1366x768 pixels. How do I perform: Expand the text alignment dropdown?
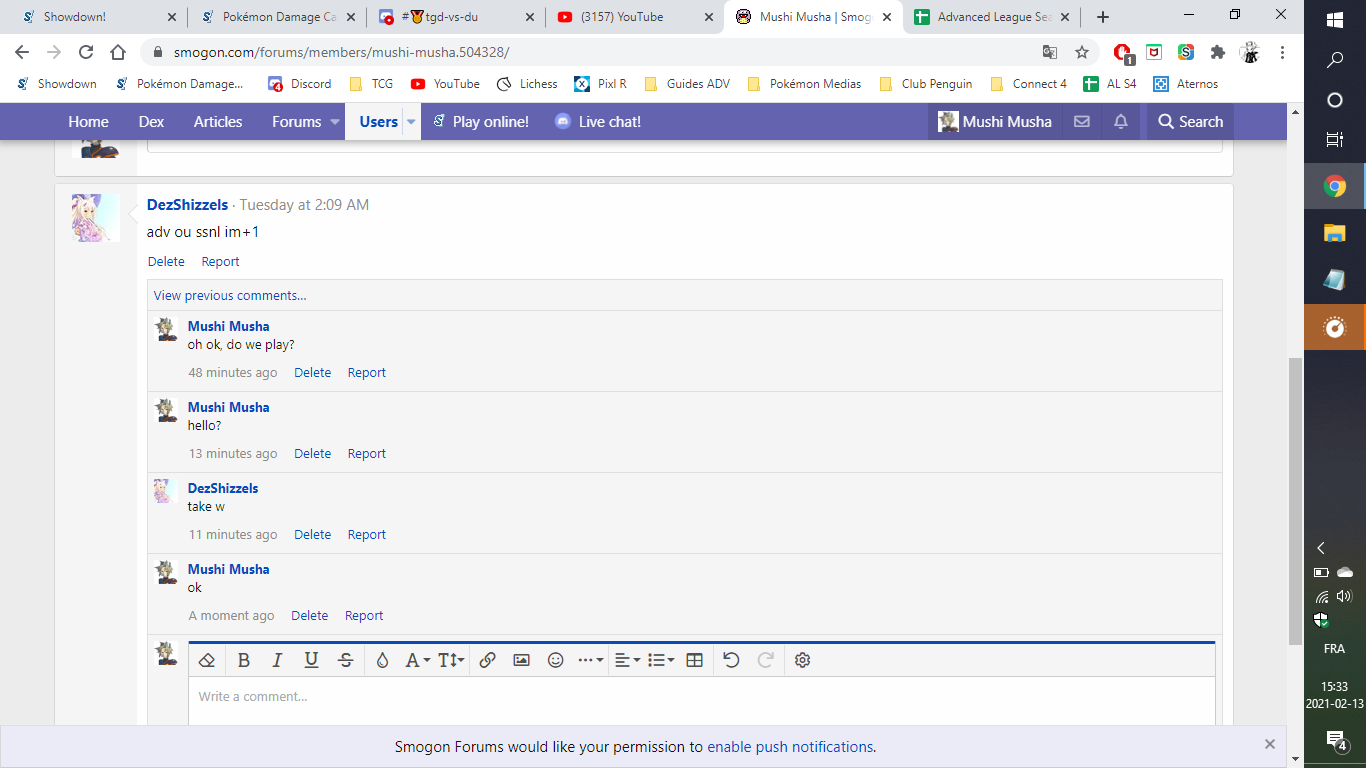click(x=627, y=660)
